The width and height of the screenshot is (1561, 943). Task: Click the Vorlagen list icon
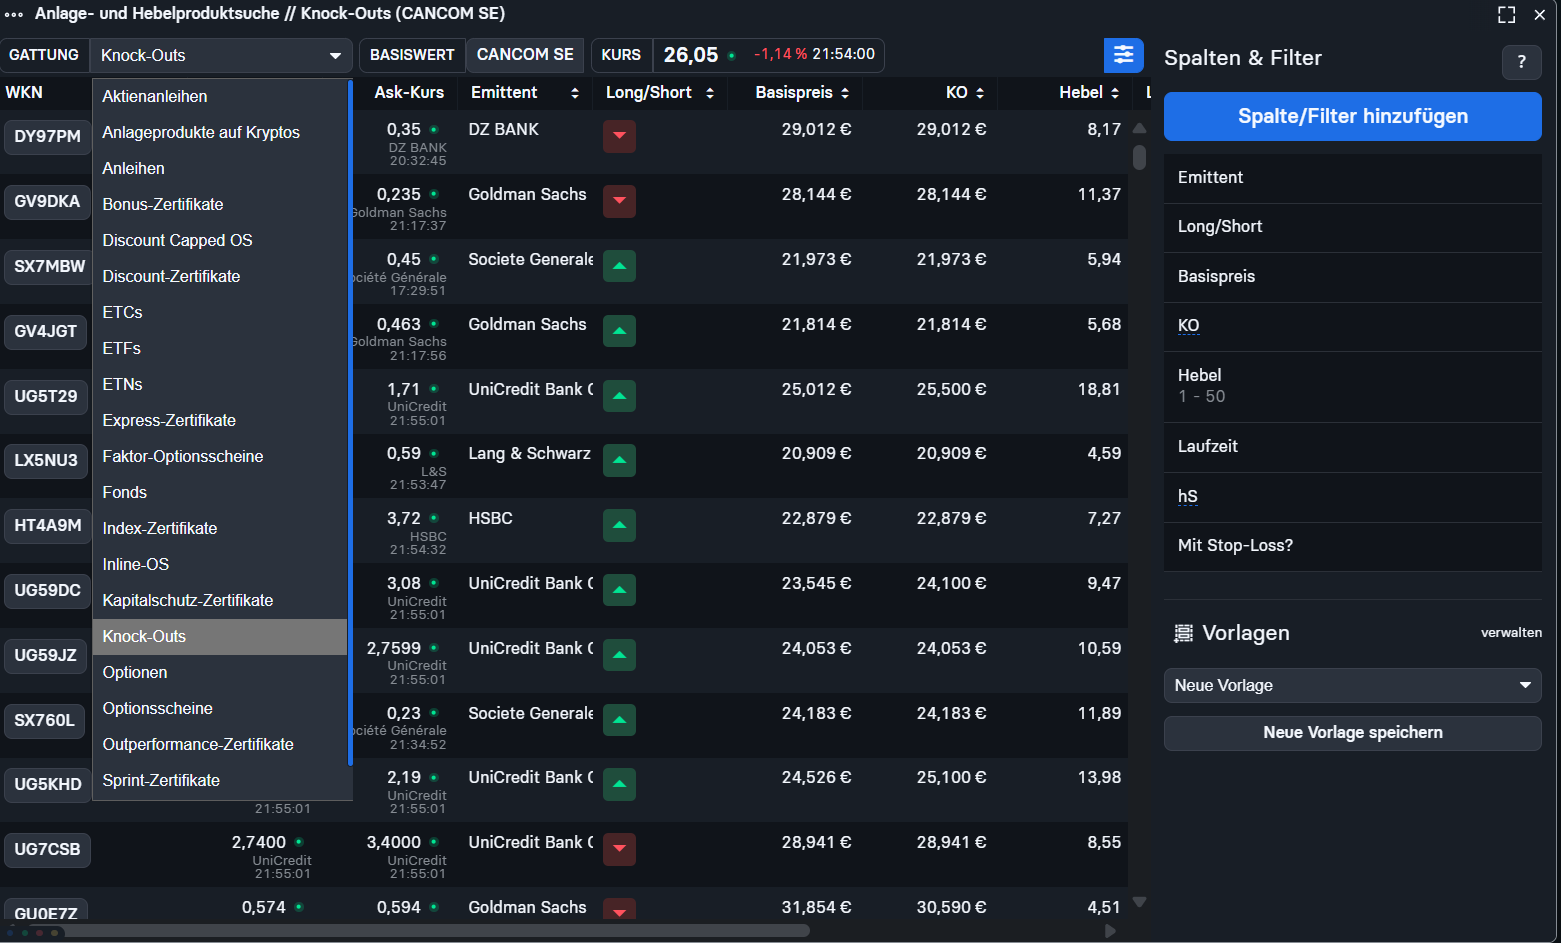coord(1183,633)
